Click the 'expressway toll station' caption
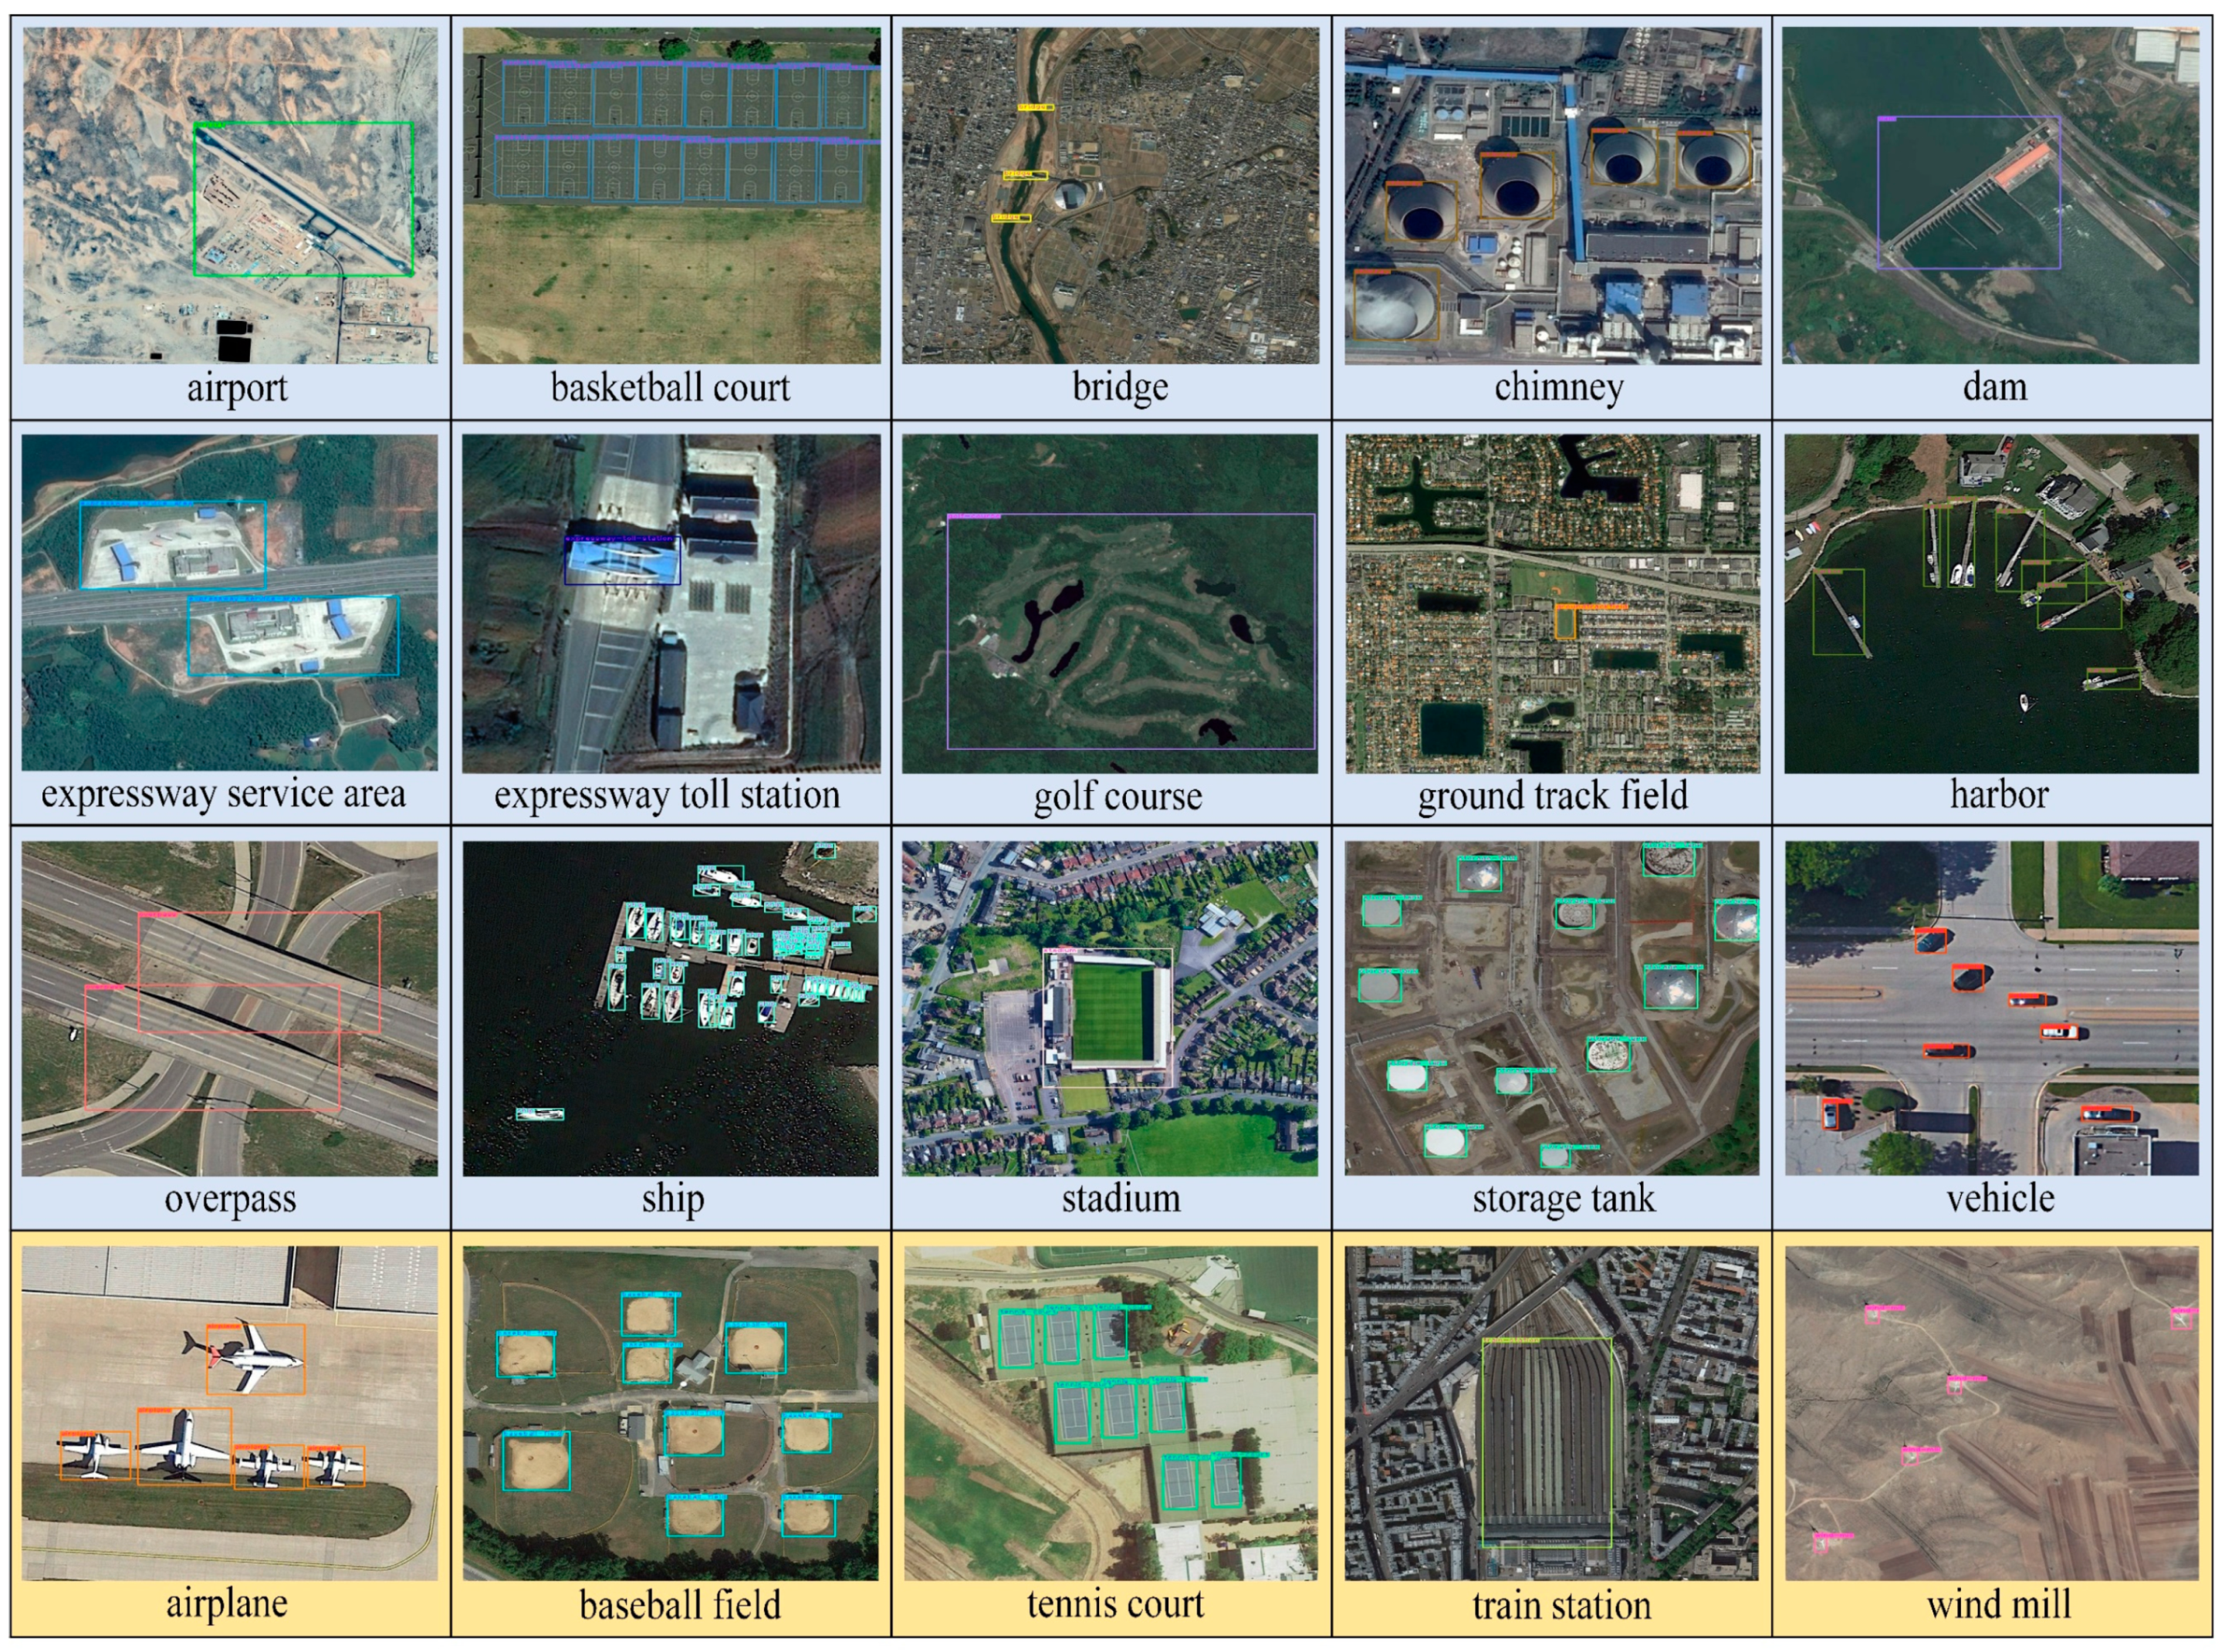The height and width of the screenshot is (1652, 2225). [667, 796]
